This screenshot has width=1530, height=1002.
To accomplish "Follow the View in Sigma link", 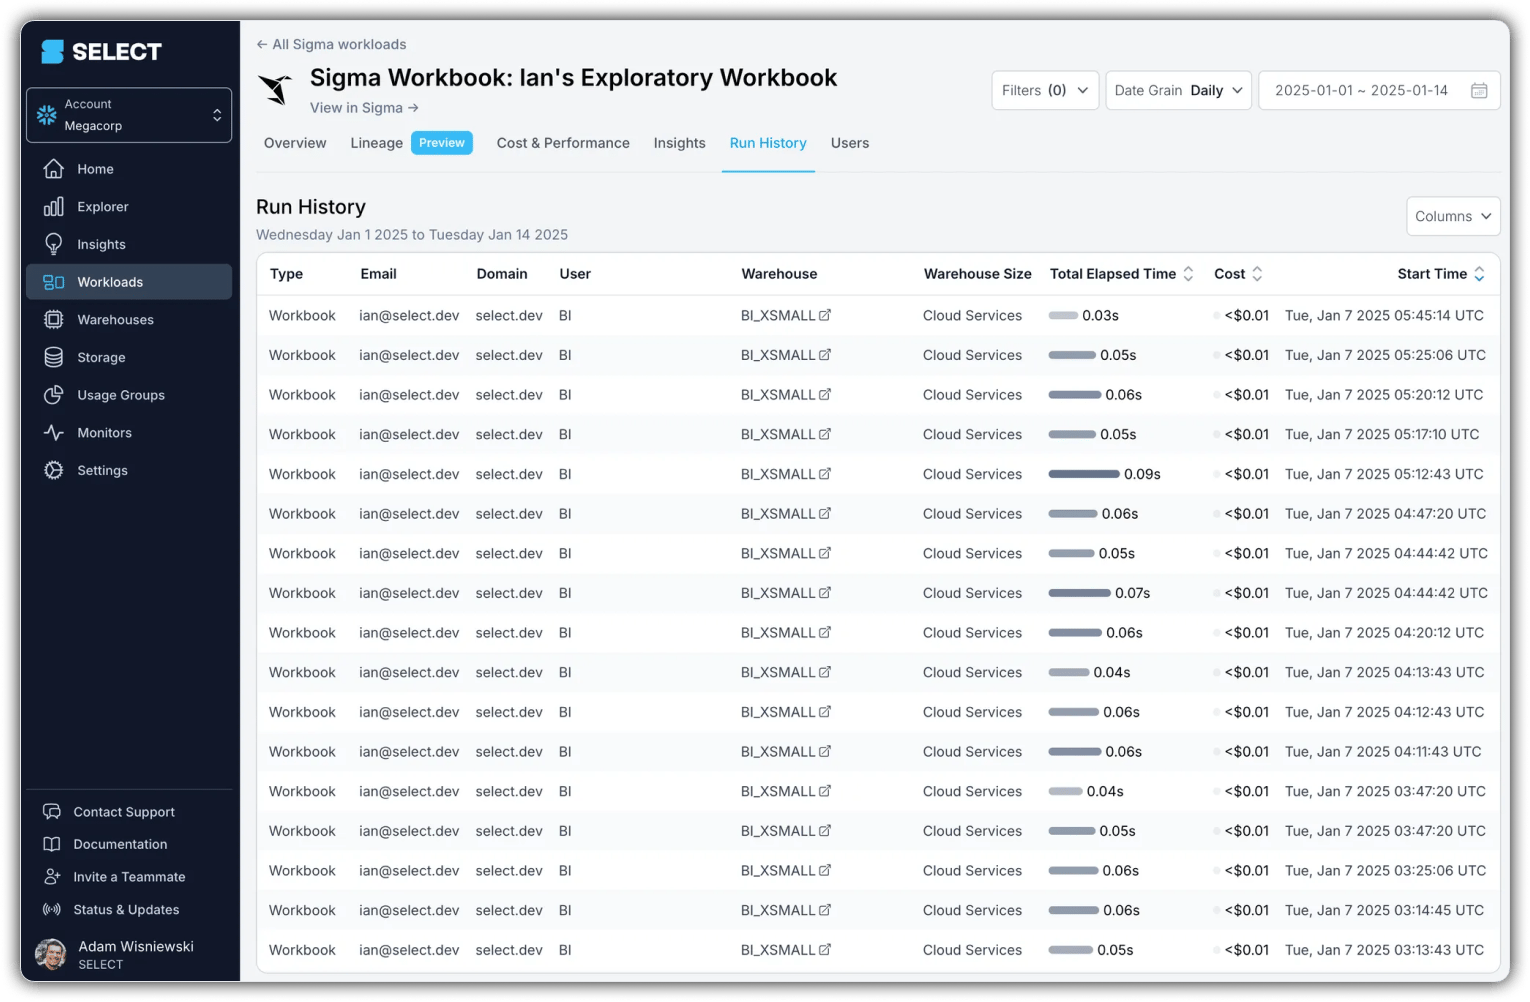I will [x=364, y=108].
